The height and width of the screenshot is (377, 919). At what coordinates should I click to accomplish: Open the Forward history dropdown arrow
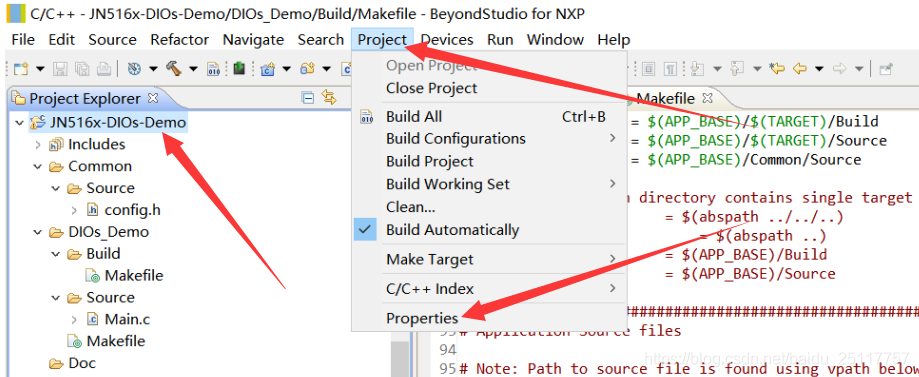[859, 69]
